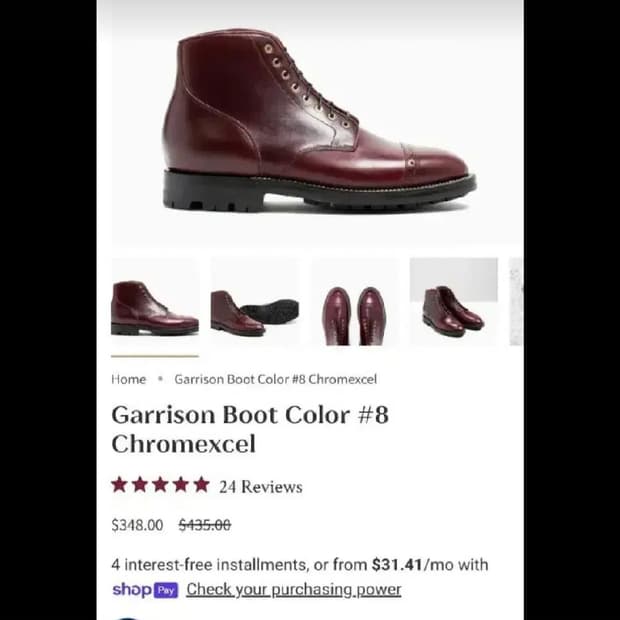620x620 pixels.
Task: Select the side-view boot thumbnail
Action: (155, 302)
